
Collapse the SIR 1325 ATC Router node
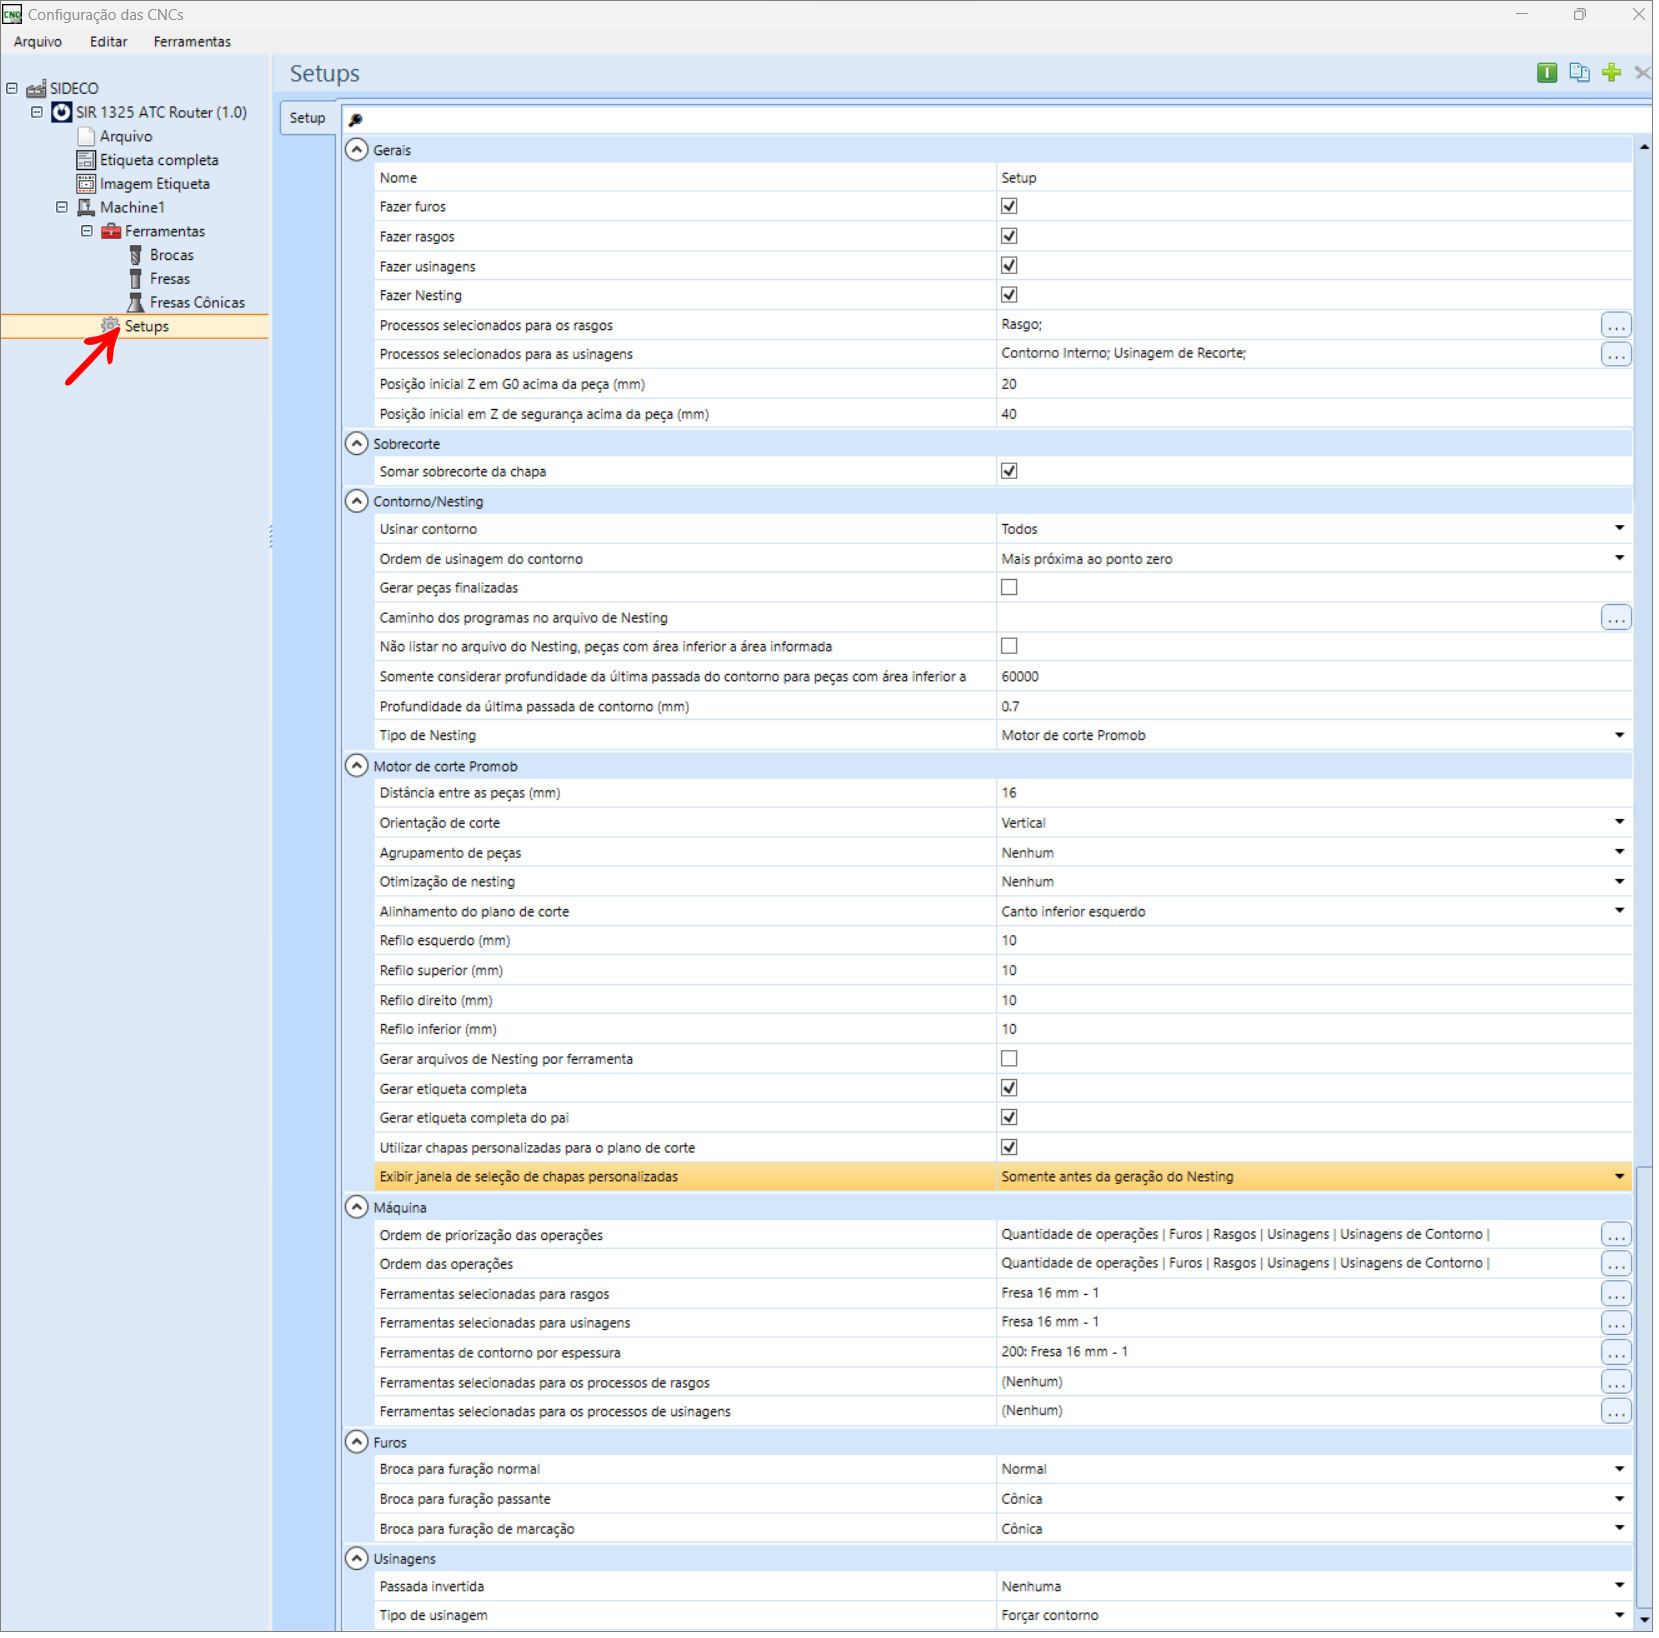pyautogui.click(x=37, y=112)
